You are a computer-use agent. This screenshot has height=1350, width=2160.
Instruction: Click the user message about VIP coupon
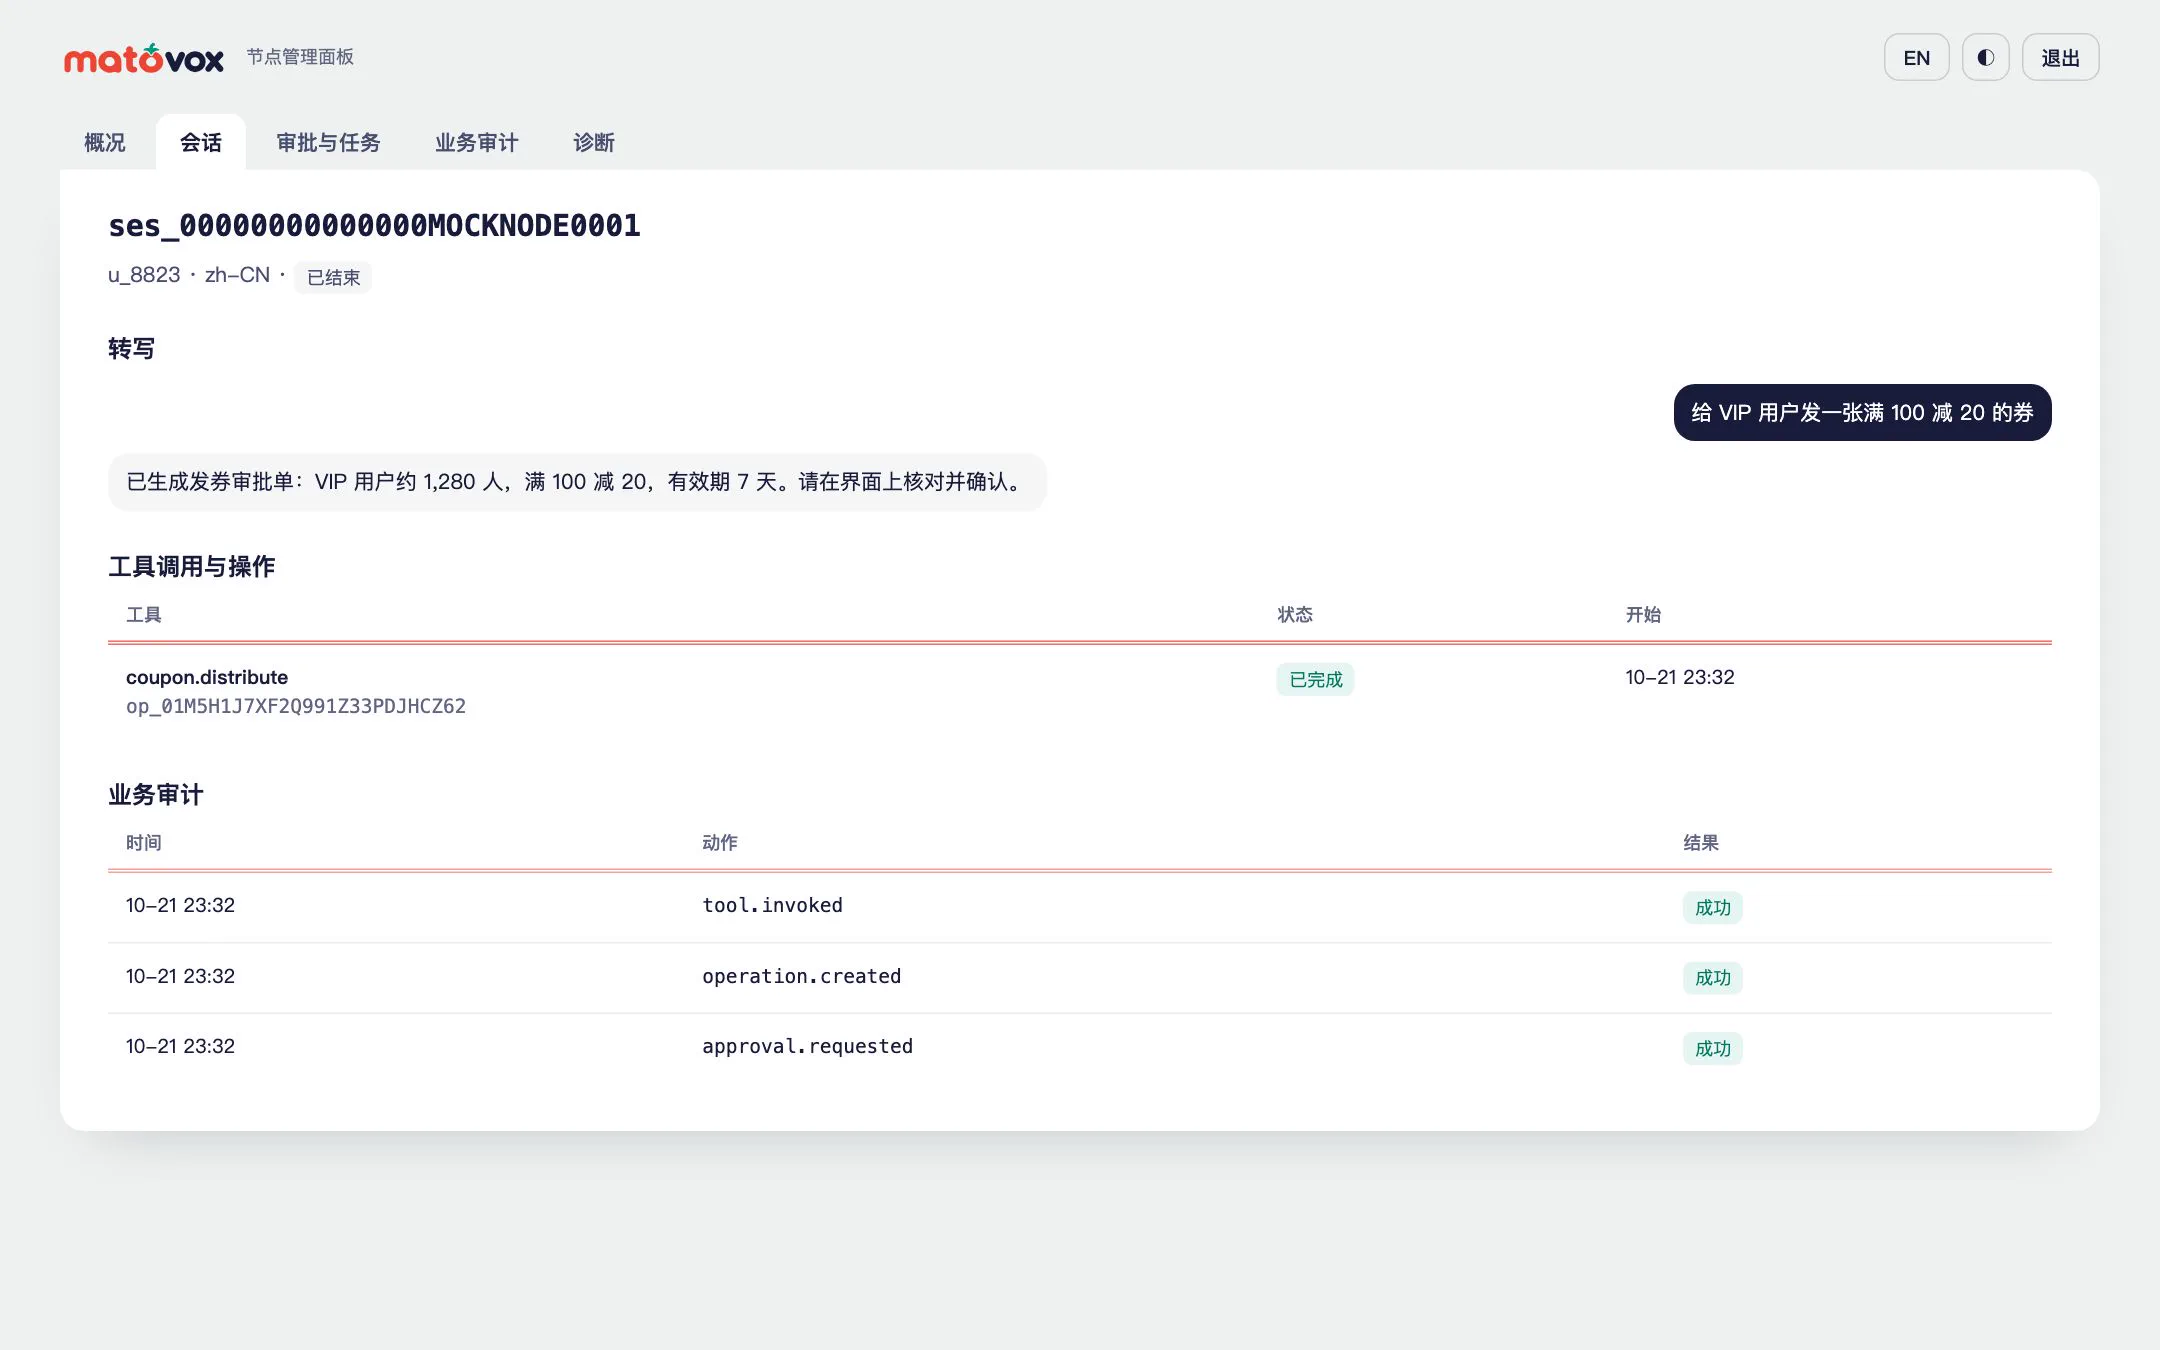point(1862,412)
